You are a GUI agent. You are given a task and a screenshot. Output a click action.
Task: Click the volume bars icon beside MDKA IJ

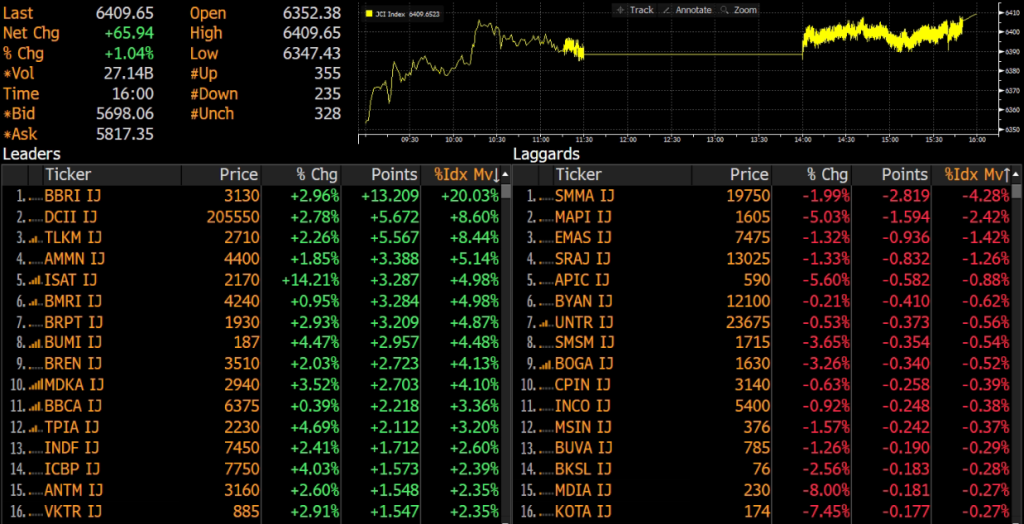37,385
